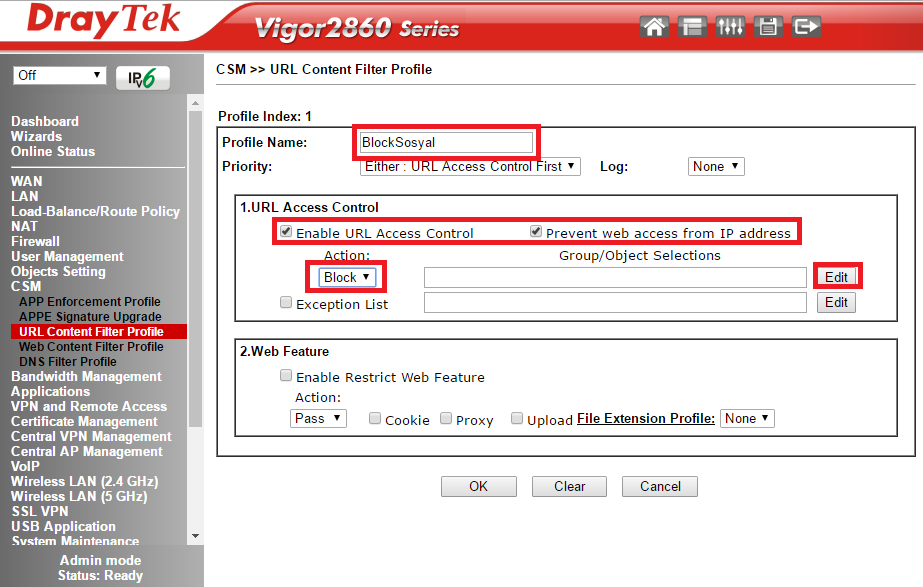Viewport: 923px width, 587px height.
Task: Open the Log dropdown set to None
Action: 716,166
